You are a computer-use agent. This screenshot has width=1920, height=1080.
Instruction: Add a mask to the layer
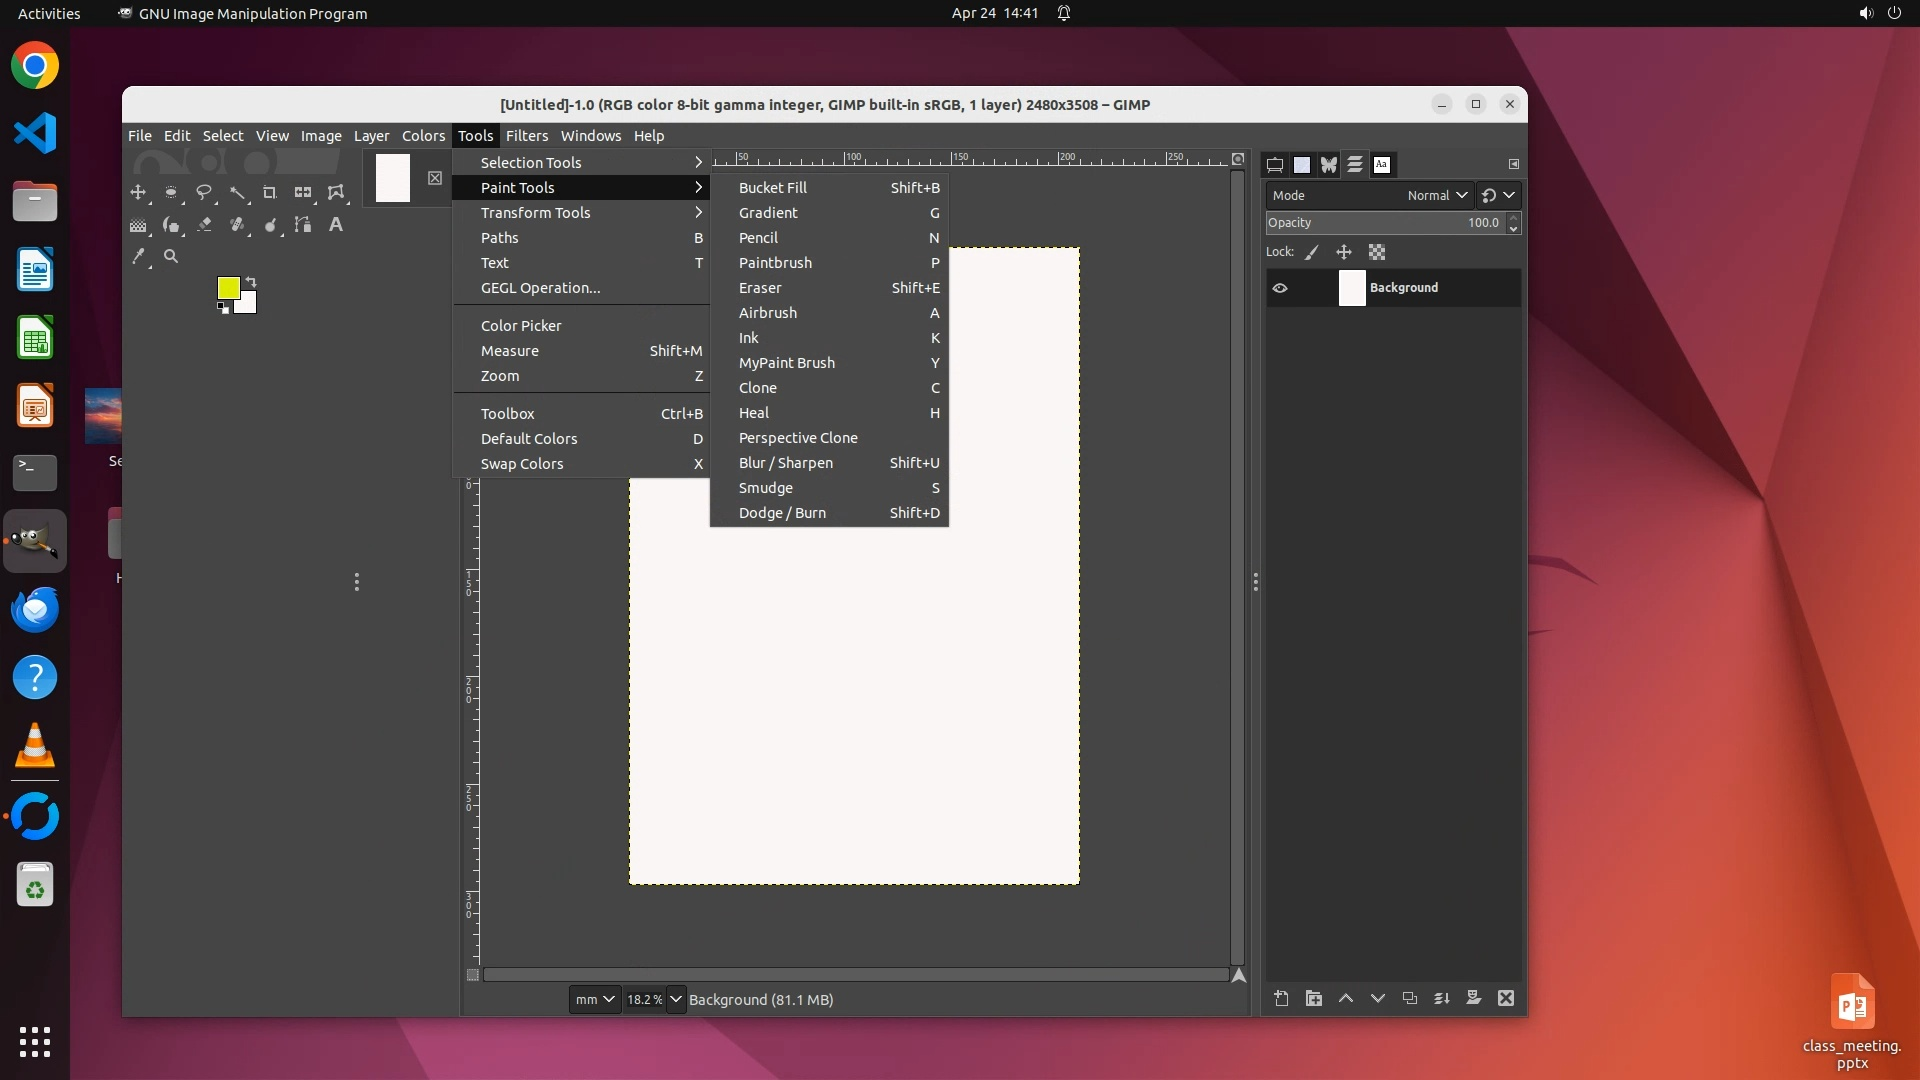tap(1473, 998)
